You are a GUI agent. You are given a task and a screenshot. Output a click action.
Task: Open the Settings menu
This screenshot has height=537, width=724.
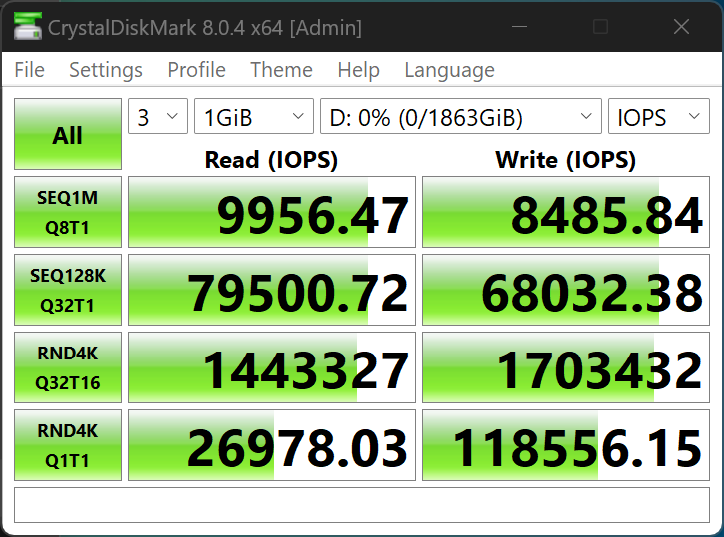(x=106, y=70)
